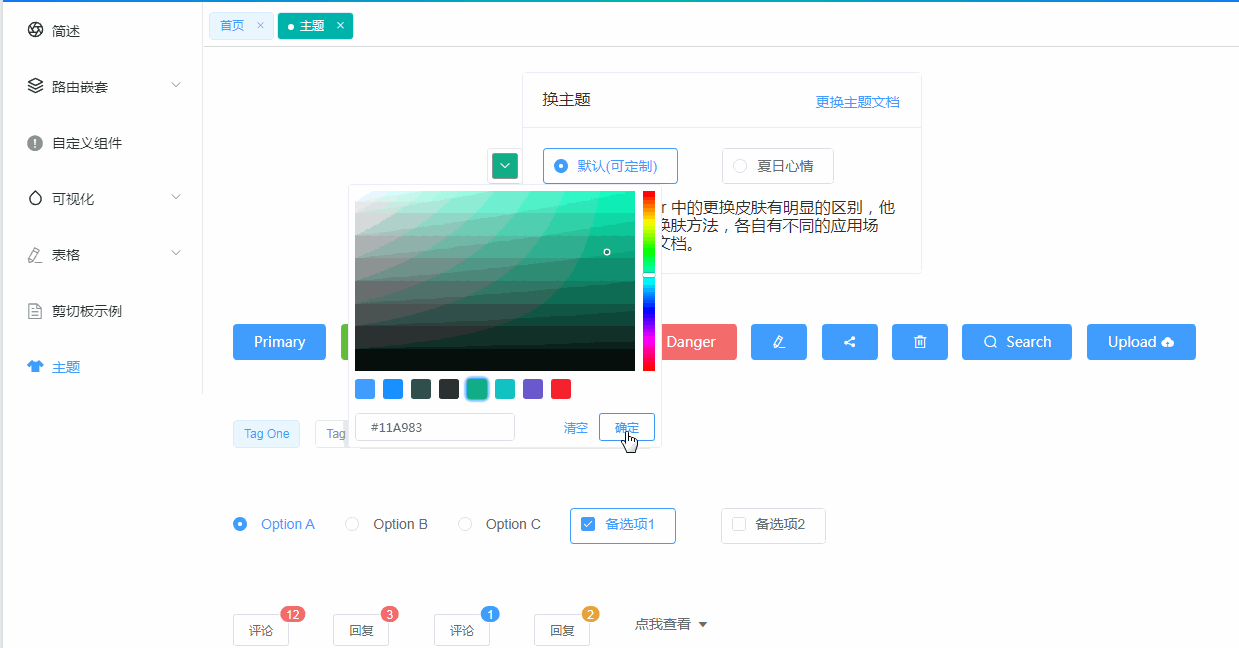Click the Primary button
This screenshot has width=1239, height=648.
click(x=279, y=342)
